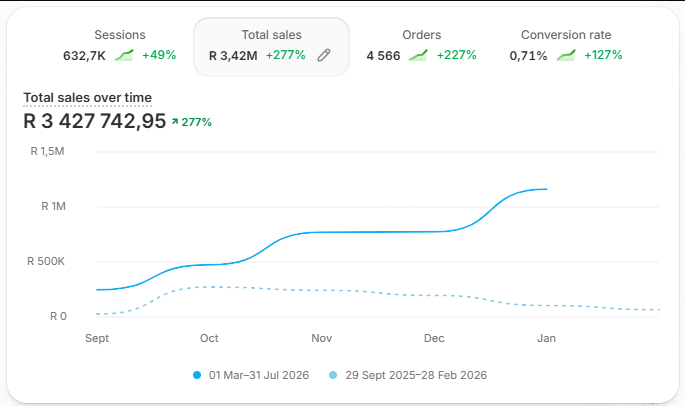Click the Oct axis label
Image resolution: width=685 pixels, height=406 pixels.
point(209,338)
